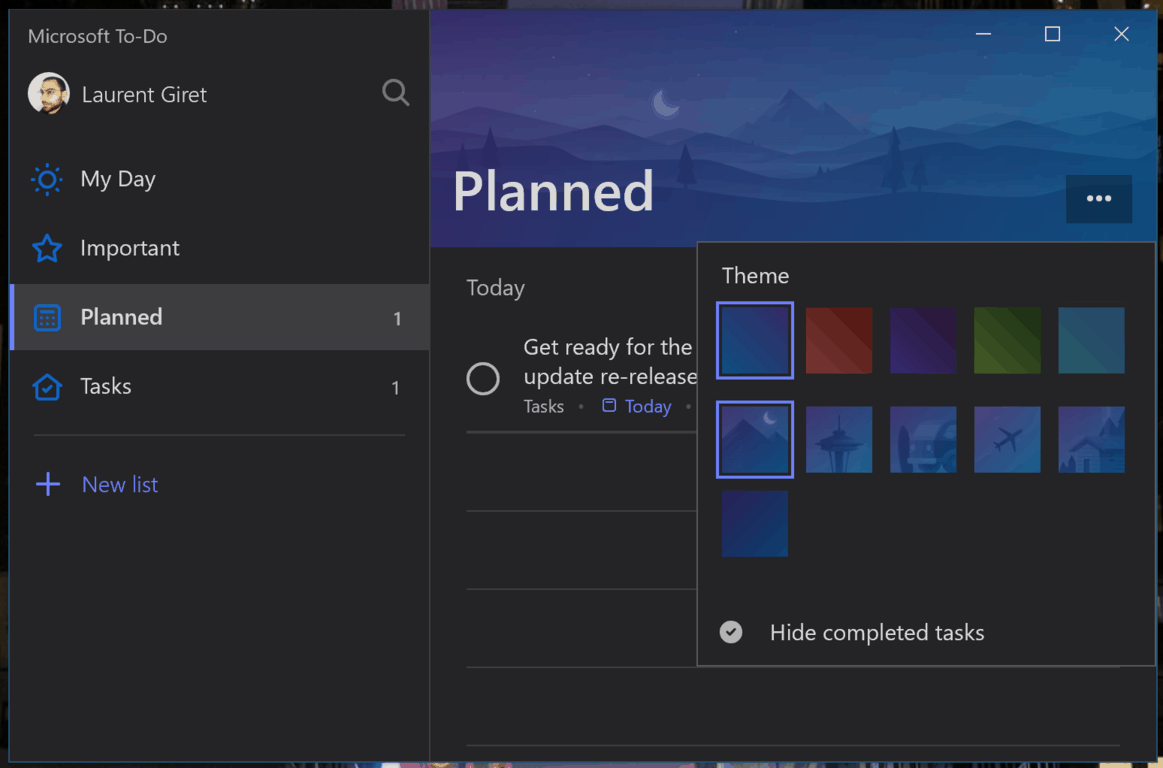The height and width of the screenshot is (768, 1163).
Task: Mark the 'Get ready for the' task complete
Action: coord(483,378)
